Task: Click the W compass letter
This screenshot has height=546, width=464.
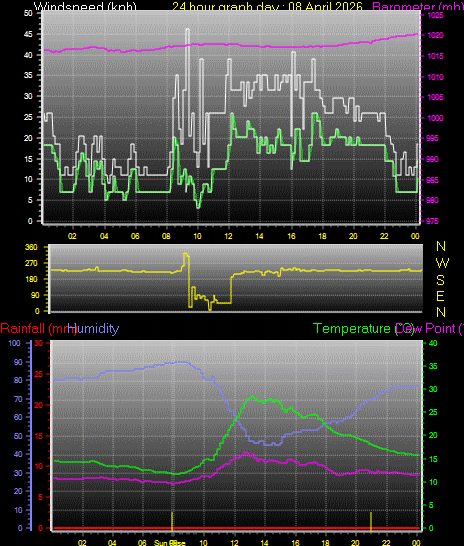Action: click(442, 263)
